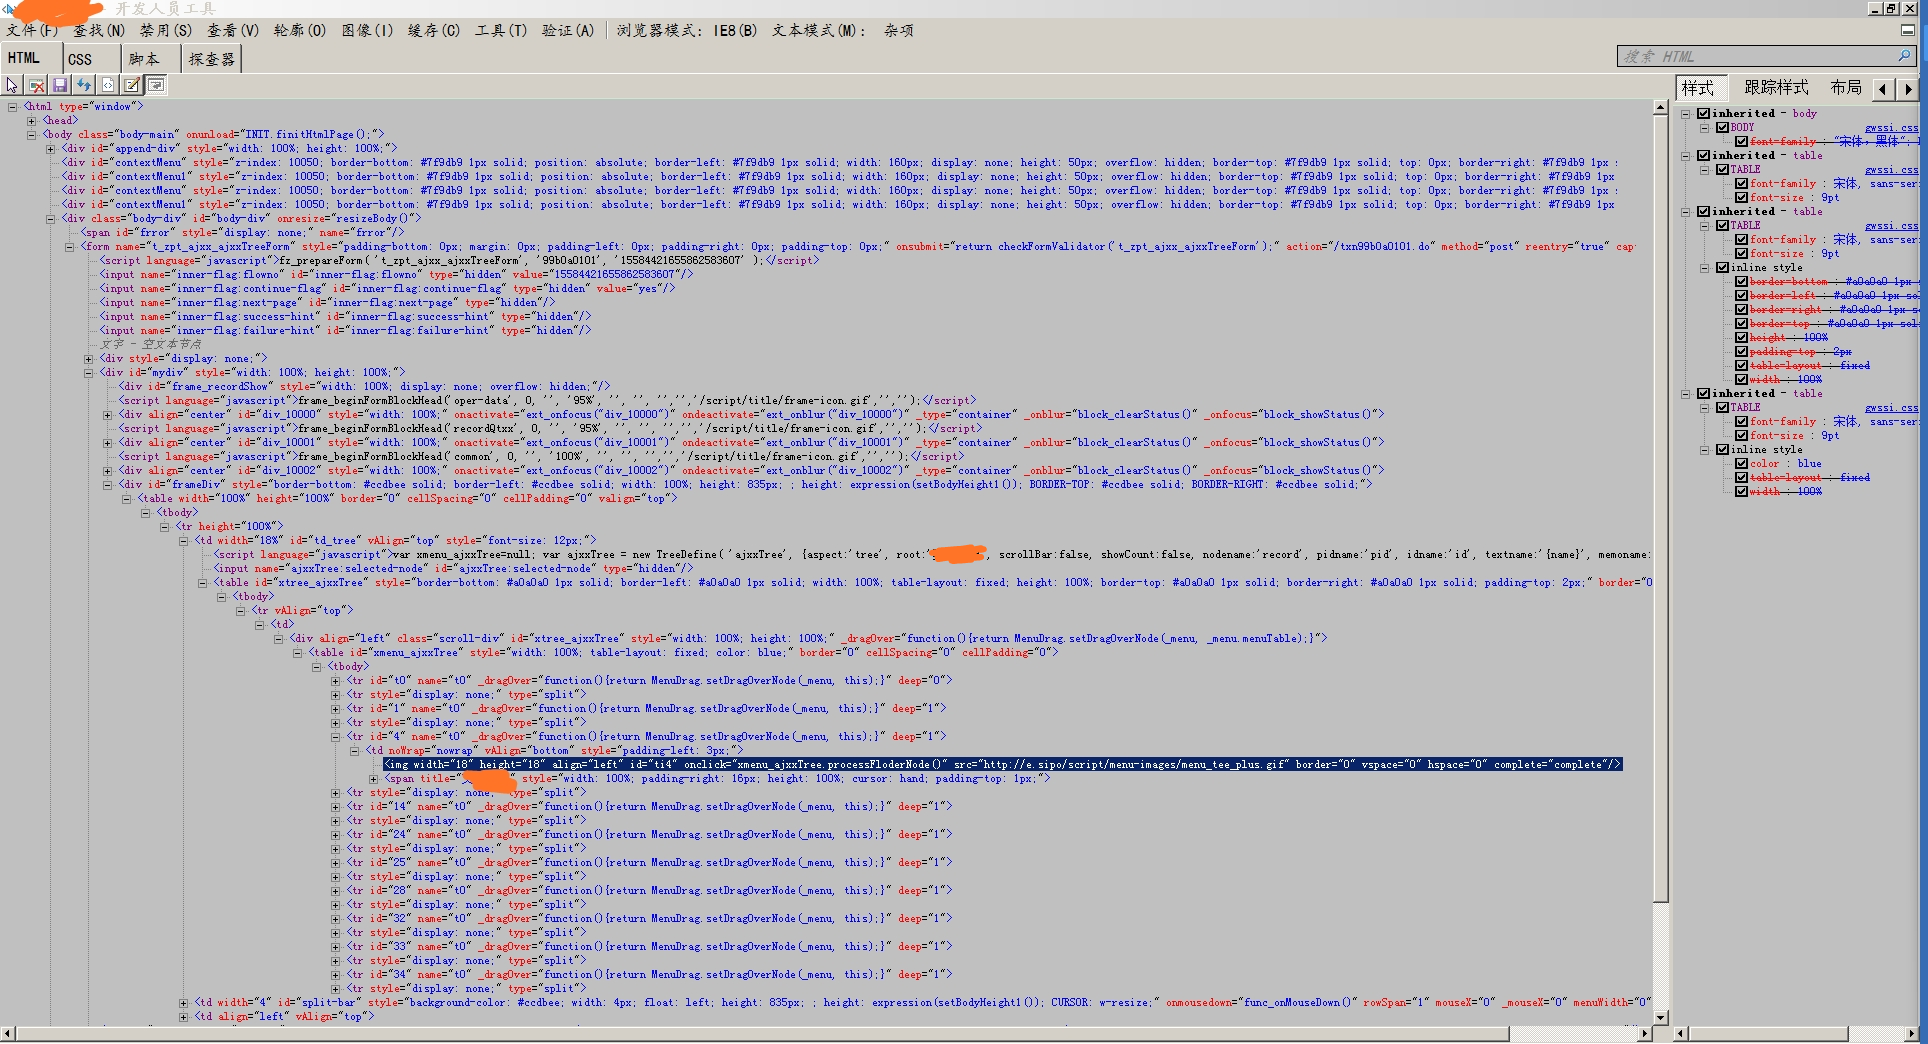Expand the head node
Viewport: 1928px width, 1044px height.
tap(32, 120)
